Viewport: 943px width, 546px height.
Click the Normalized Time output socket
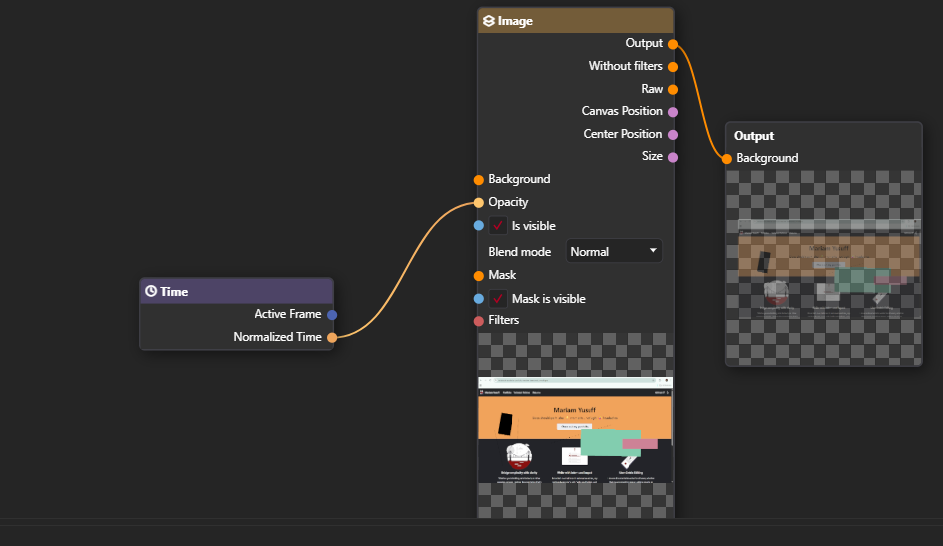pos(332,338)
